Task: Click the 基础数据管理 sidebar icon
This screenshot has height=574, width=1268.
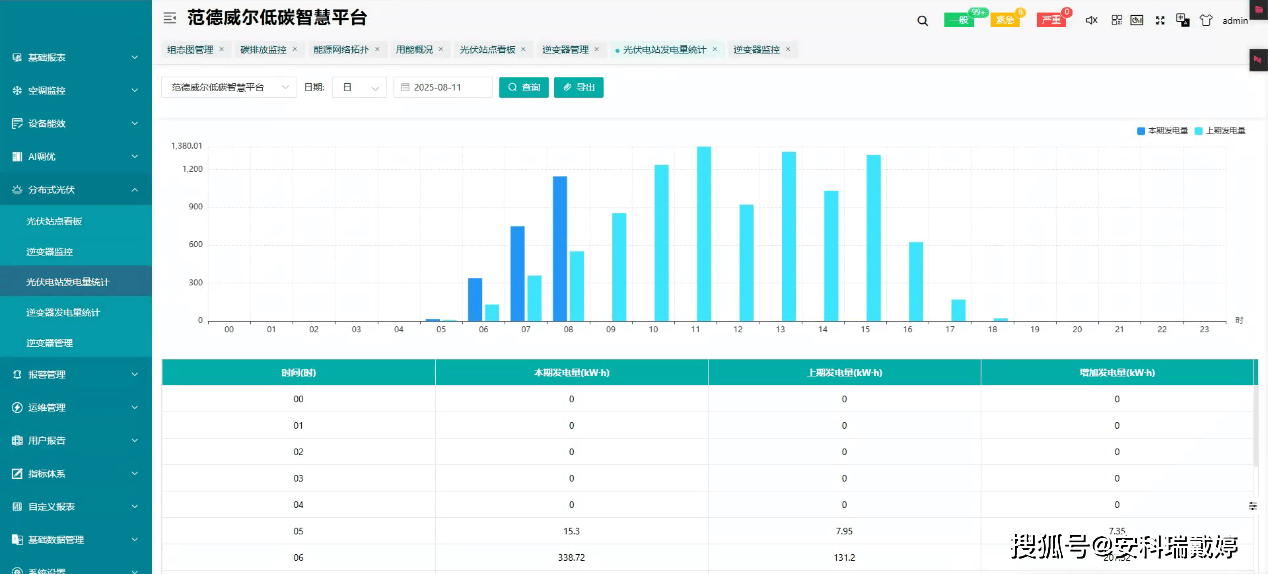Action: (17, 539)
